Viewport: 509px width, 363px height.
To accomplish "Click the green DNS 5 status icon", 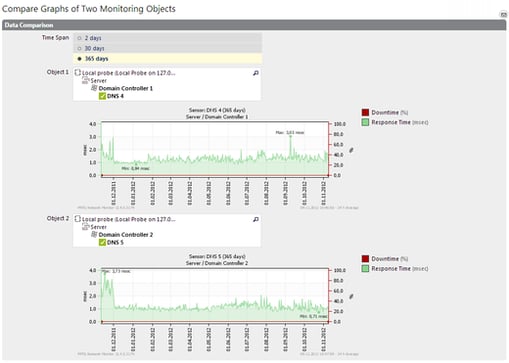I will tap(102, 242).
